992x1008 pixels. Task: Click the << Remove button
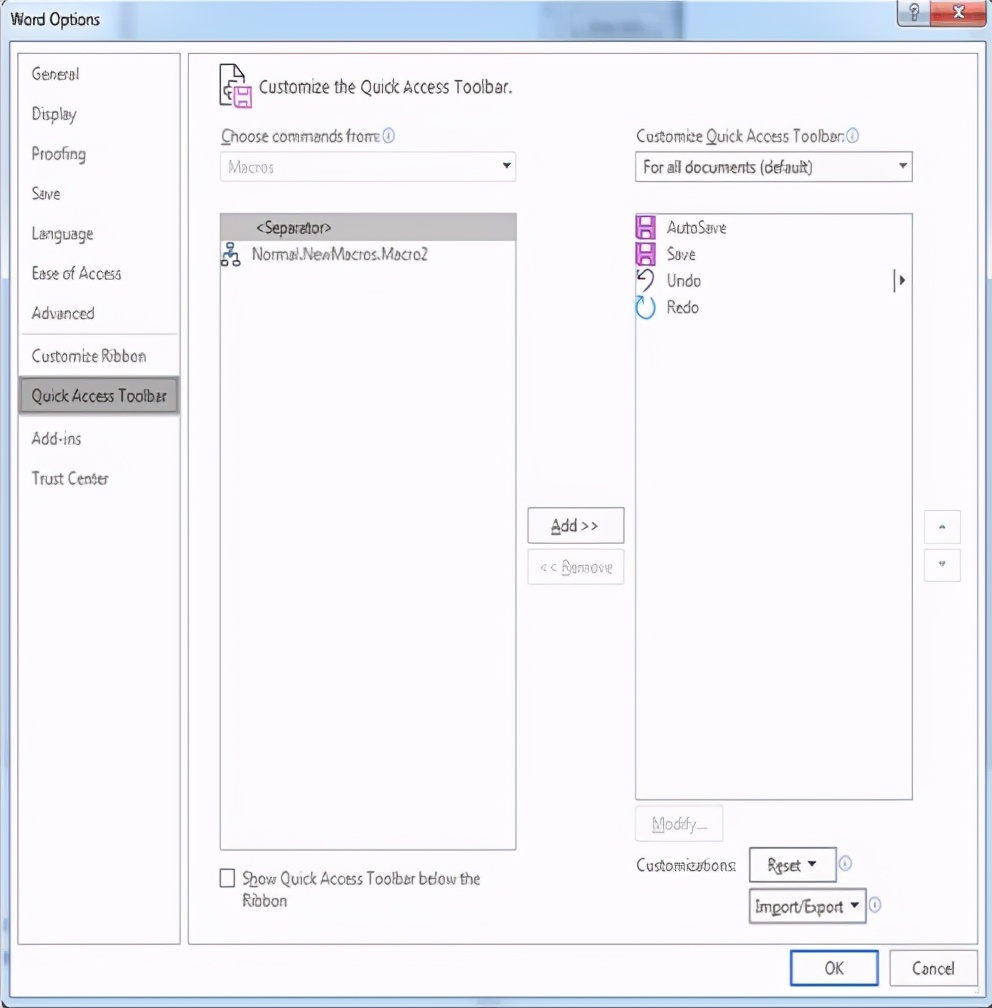[575, 567]
